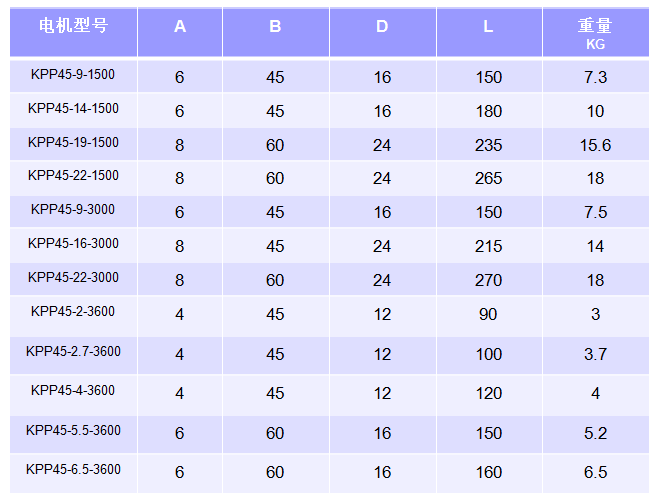Click the KPP45-6.5-3600 row label

coord(73,469)
